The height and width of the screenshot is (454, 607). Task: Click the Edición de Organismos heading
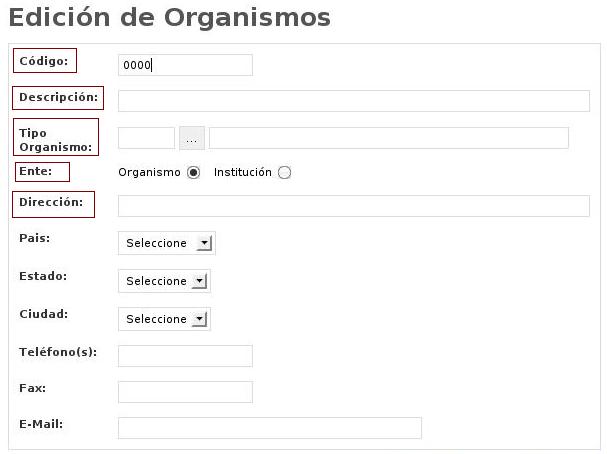(169, 17)
